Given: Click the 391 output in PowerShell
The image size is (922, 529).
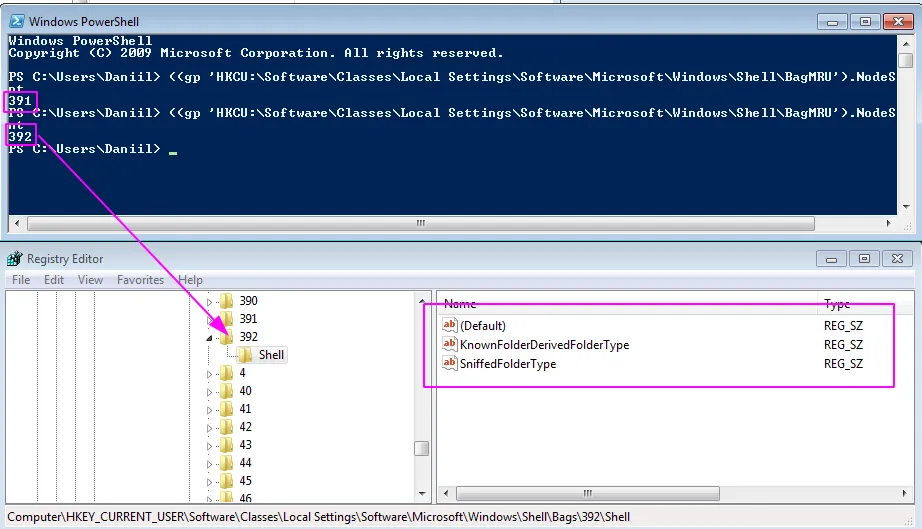Looking at the screenshot, I should pyautogui.click(x=20, y=101).
